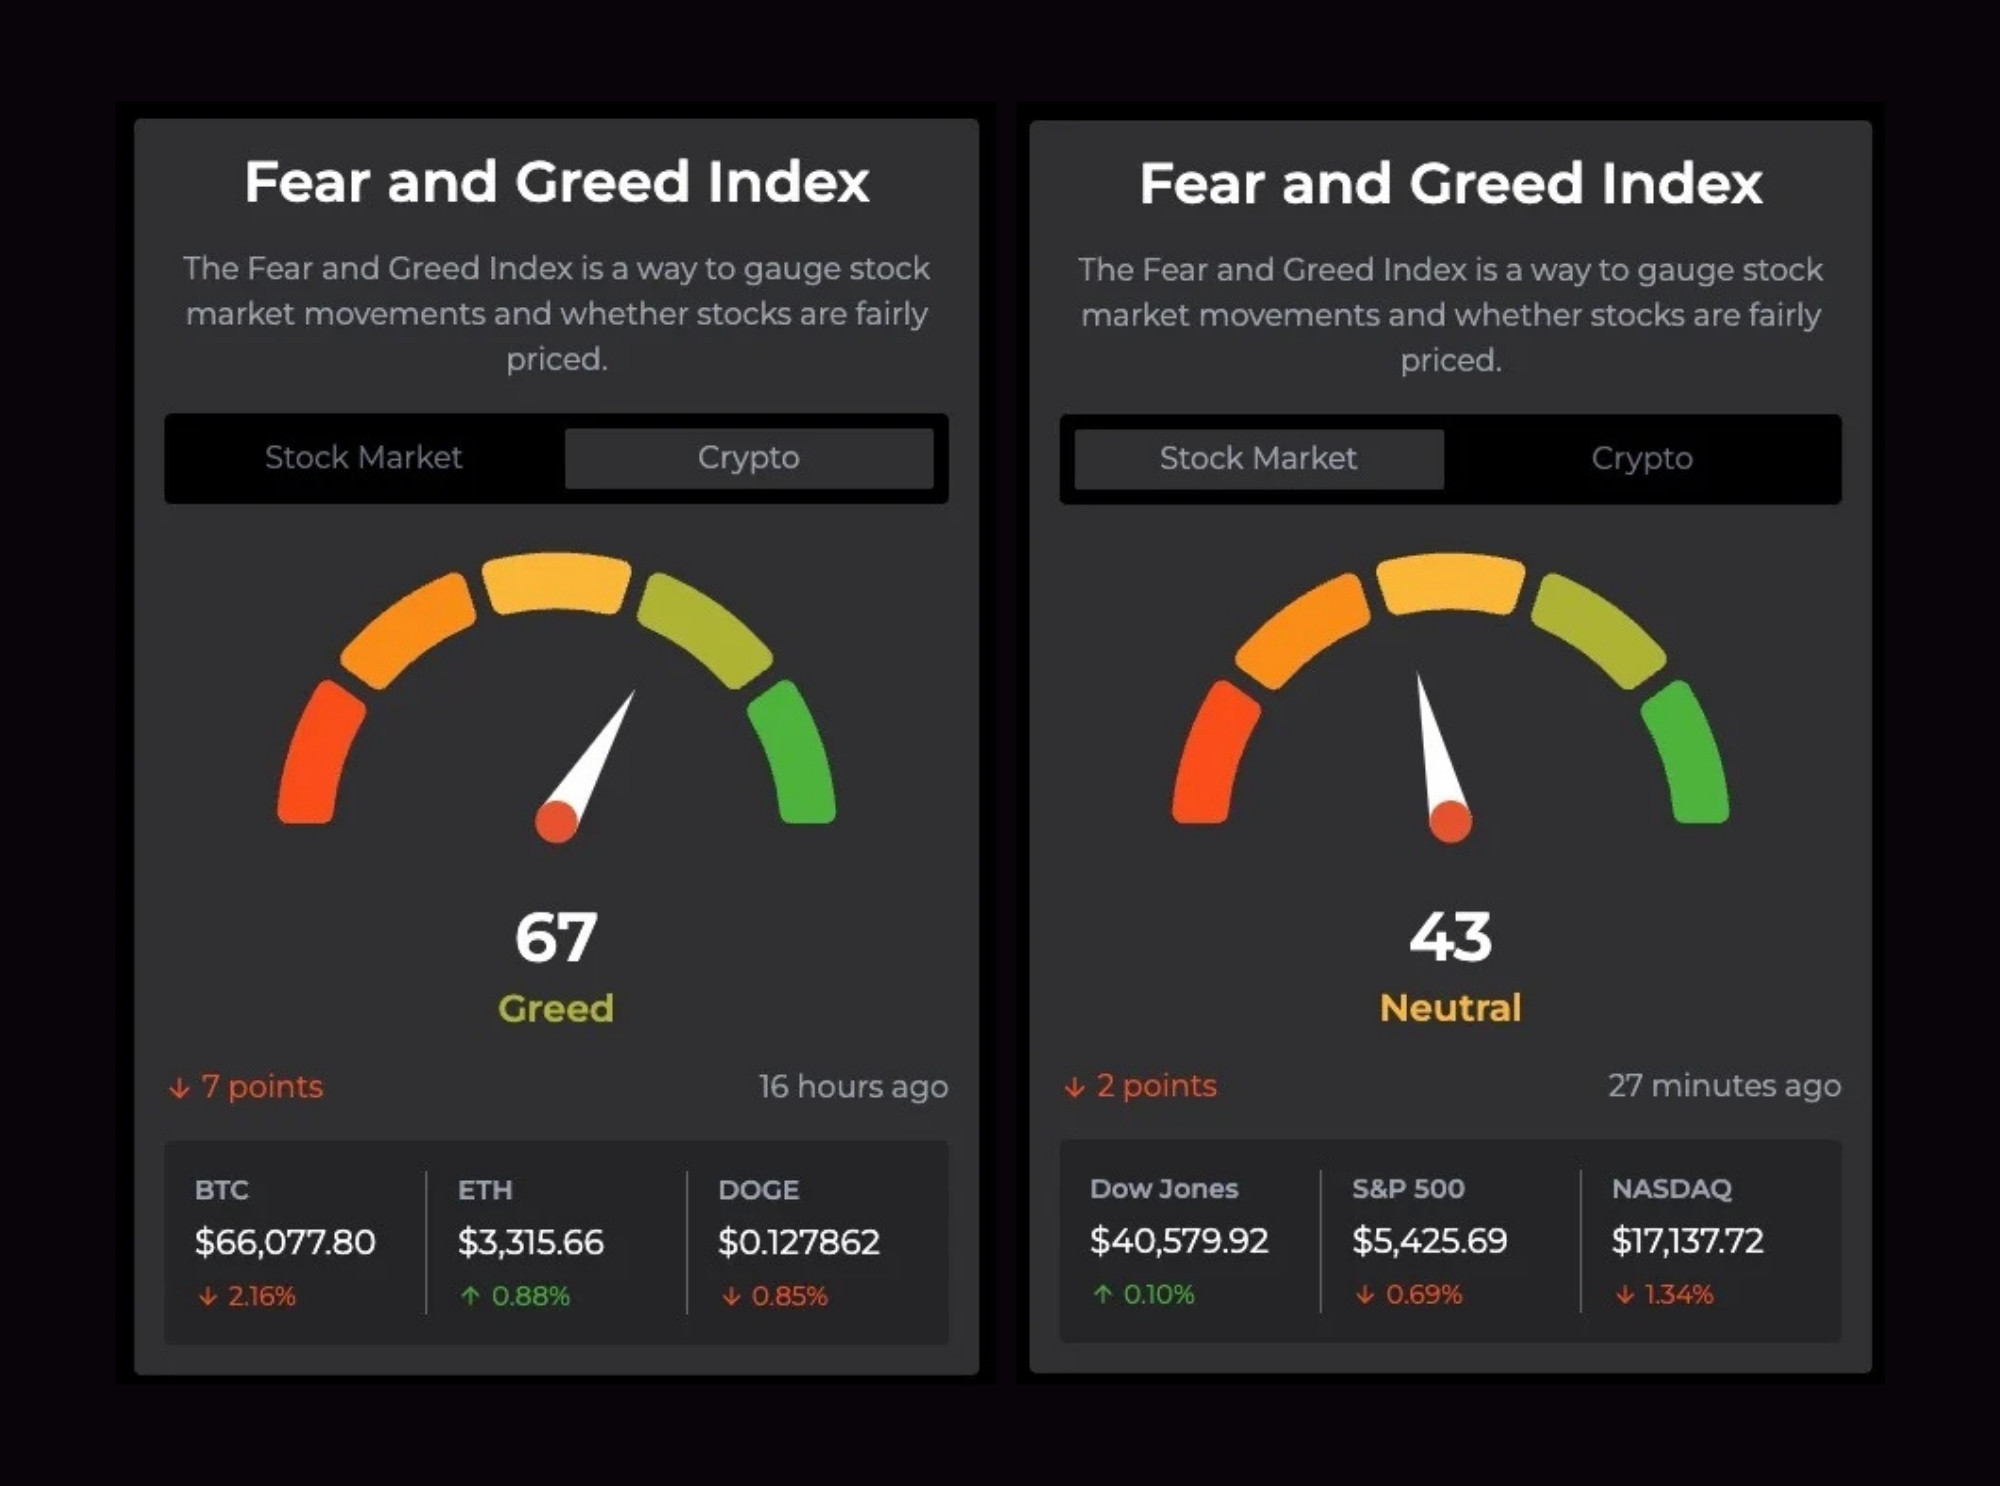Click the Neutral label under 43

coord(1450,1008)
